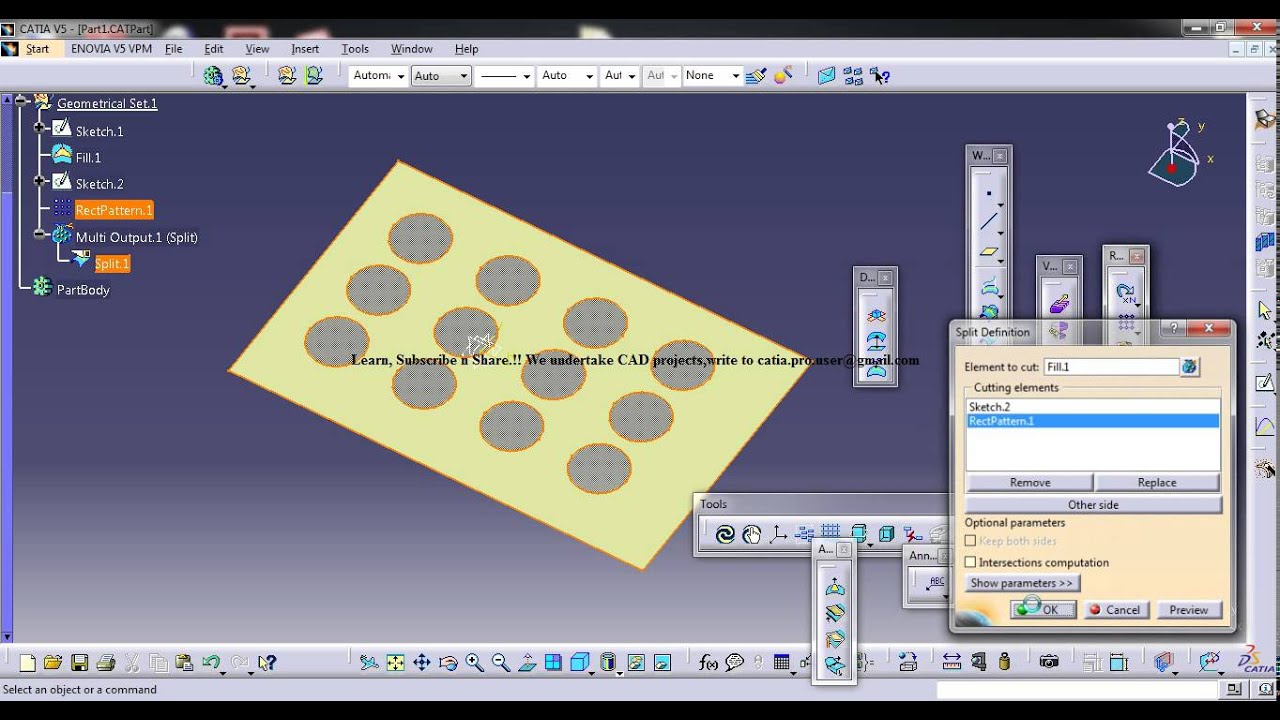Viewport: 1280px width, 720px height.
Task: Click OK in Split Definition
Action: point(1043,609)
